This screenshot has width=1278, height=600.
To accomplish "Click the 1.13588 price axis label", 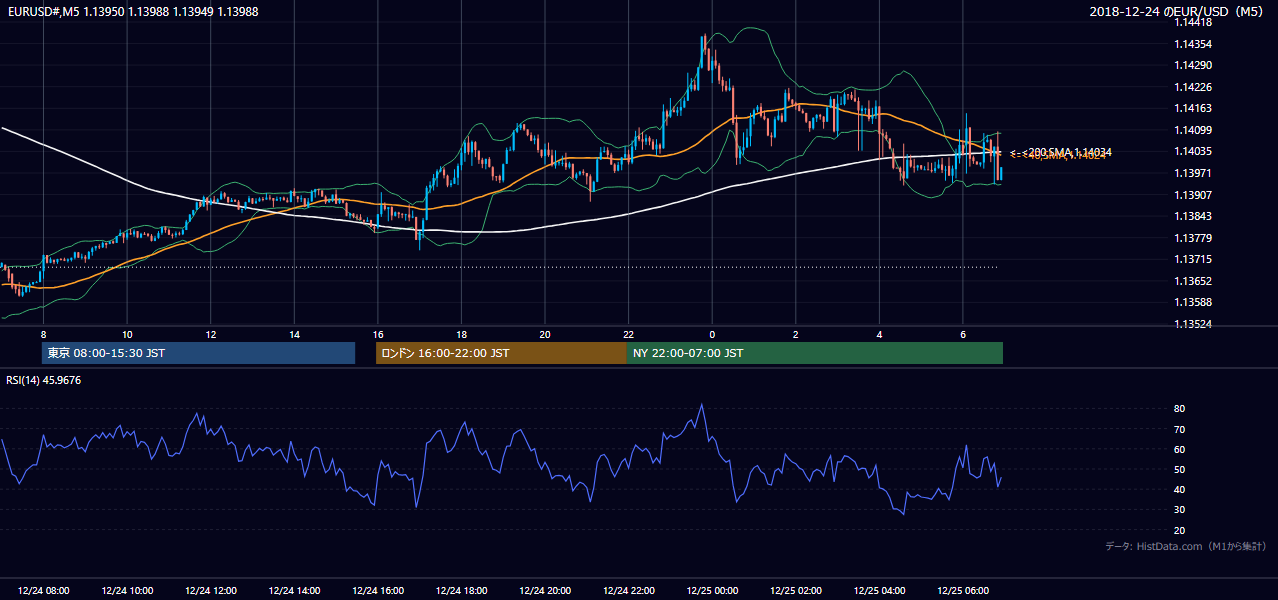I will pyautogui.click(x=1192, y=302).
